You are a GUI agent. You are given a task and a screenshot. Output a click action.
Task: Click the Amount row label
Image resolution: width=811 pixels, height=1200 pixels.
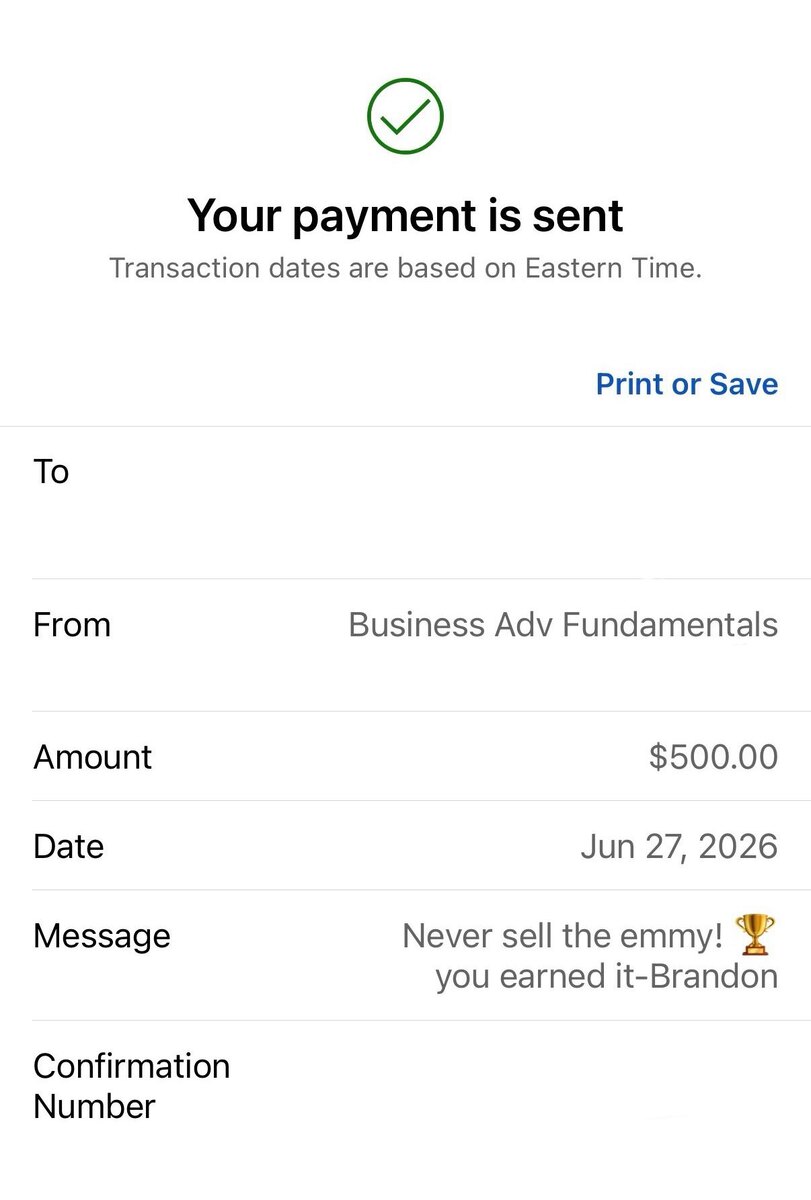(92, 757)
